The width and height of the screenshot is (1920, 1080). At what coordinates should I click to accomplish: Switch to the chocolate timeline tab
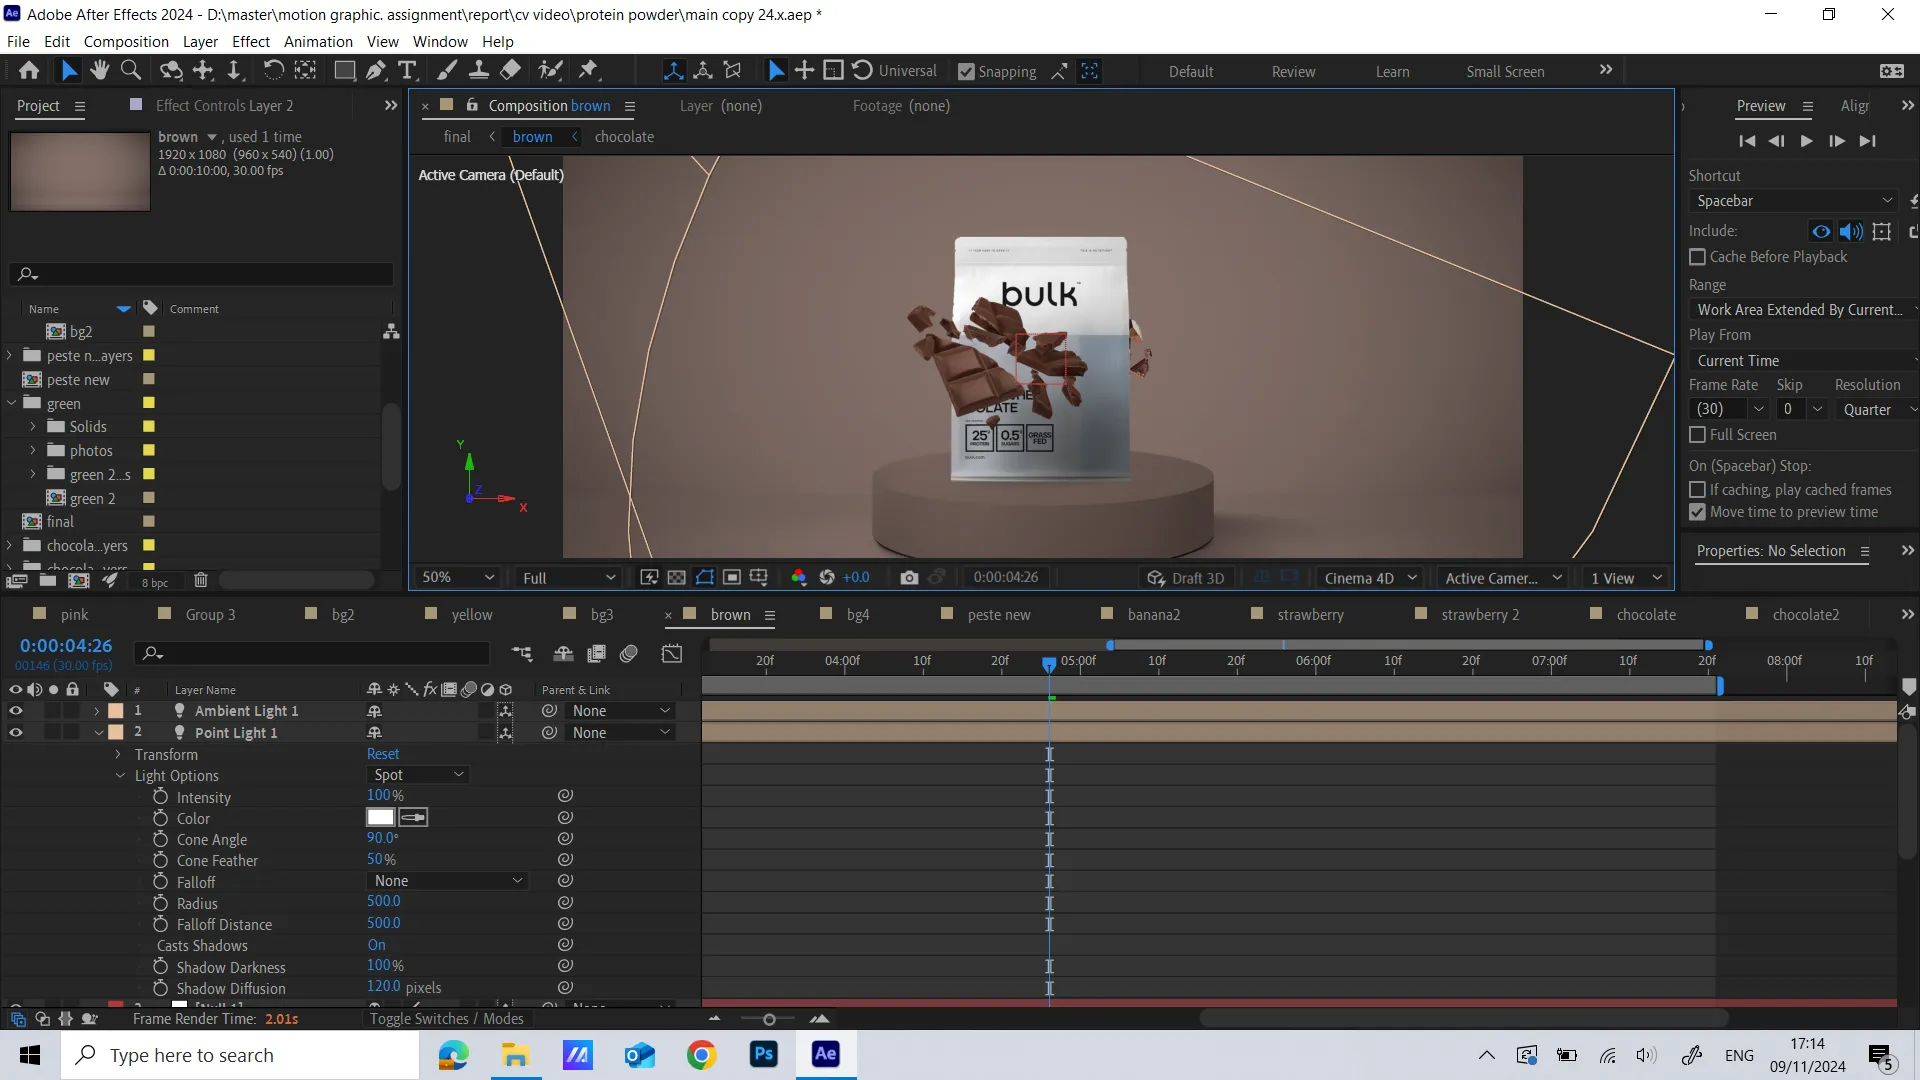(x=1646, y=615)
